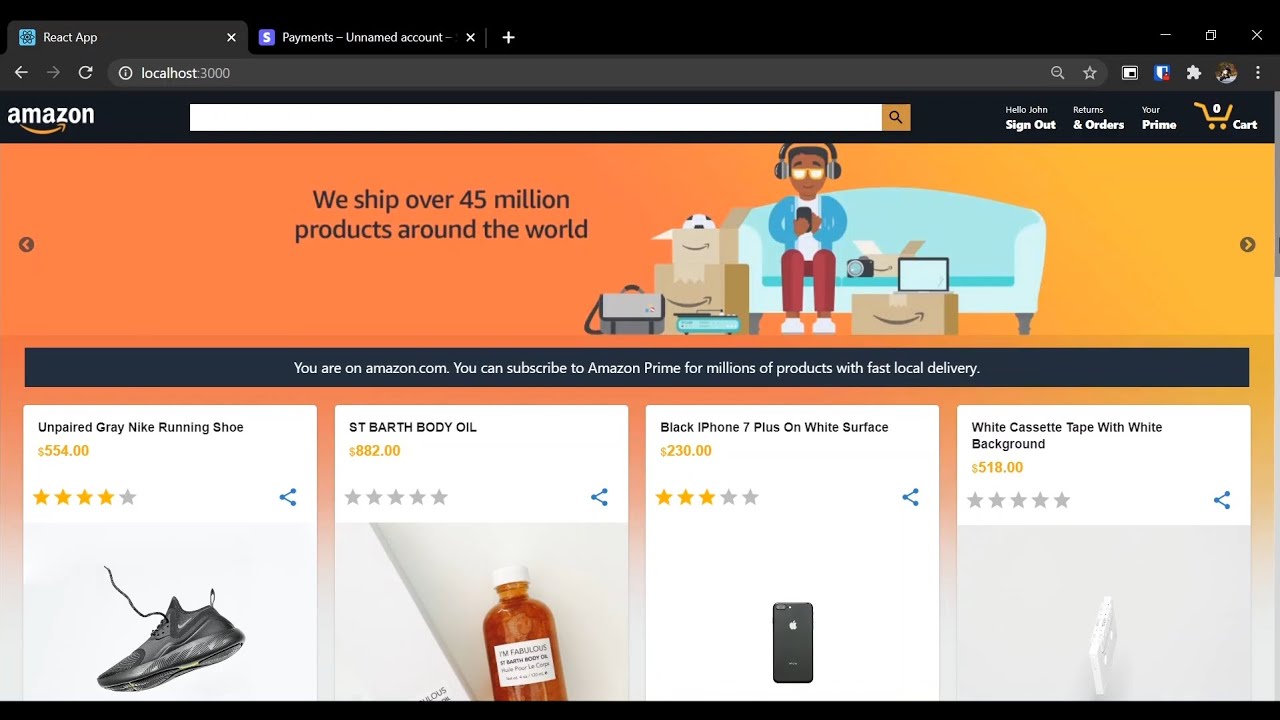Click browser forward arrow
The image size is (1280, 720).
(53, 73)
